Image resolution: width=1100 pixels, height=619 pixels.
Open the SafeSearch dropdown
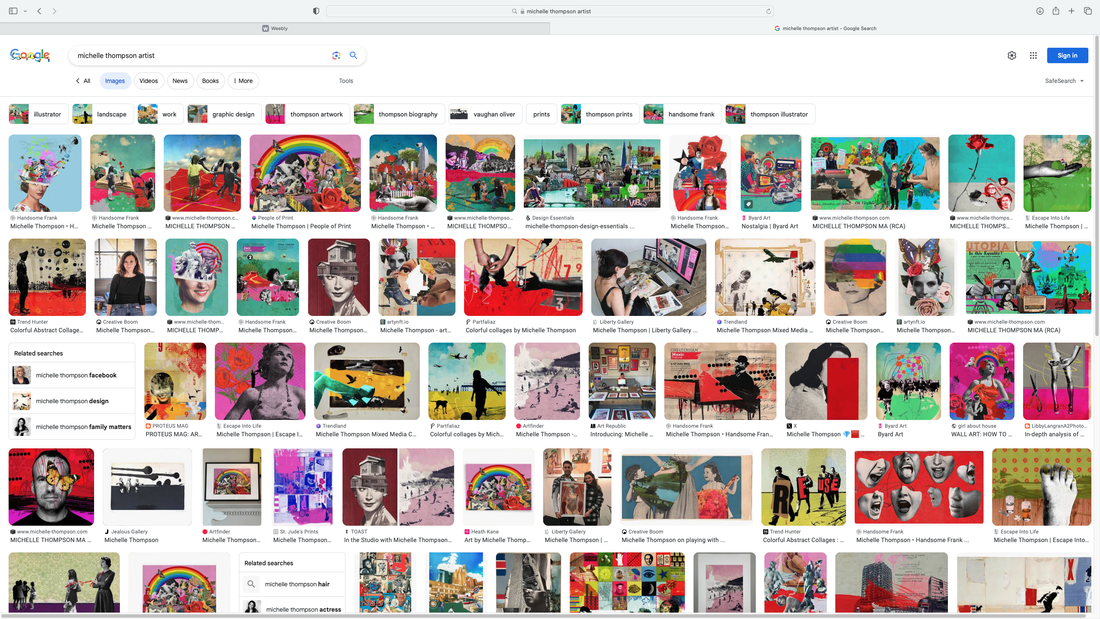[x=1064, y=81]
